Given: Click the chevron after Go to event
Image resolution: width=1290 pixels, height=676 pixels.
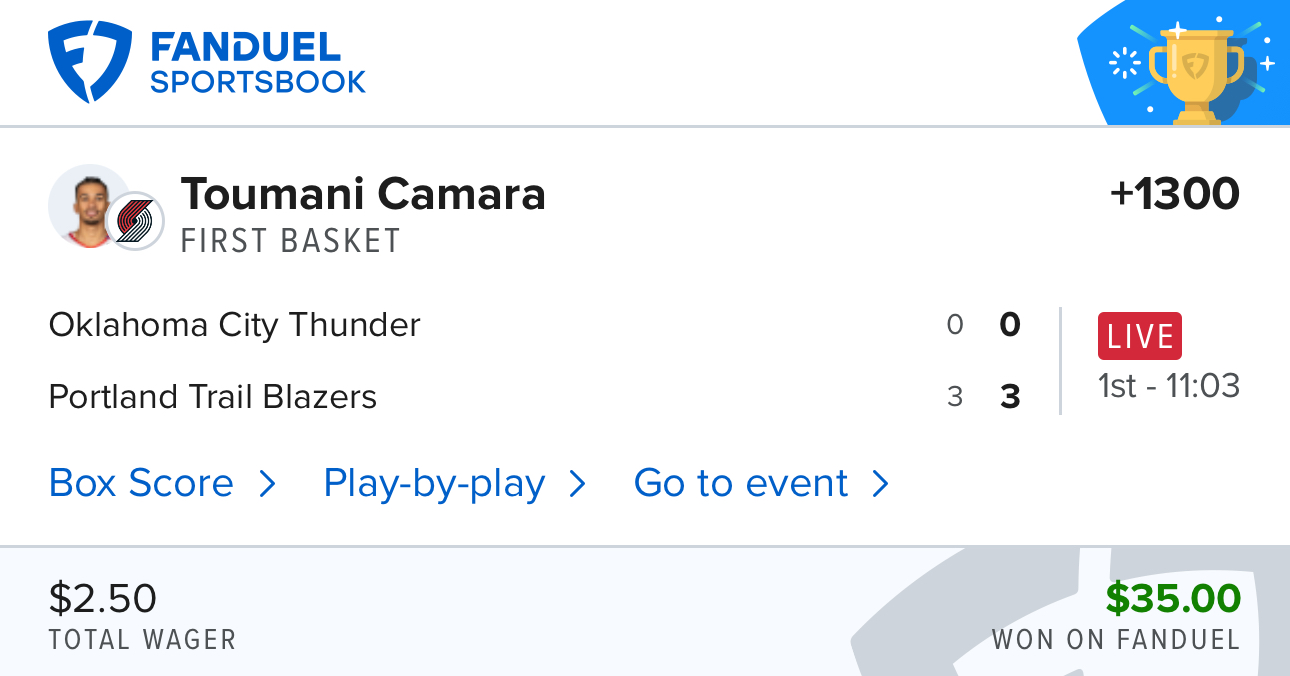Looking at the screenshot, I should 881,484.
